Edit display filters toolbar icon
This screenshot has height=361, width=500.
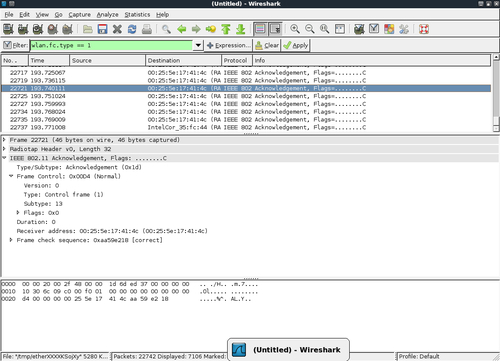[x=374, y=29]
